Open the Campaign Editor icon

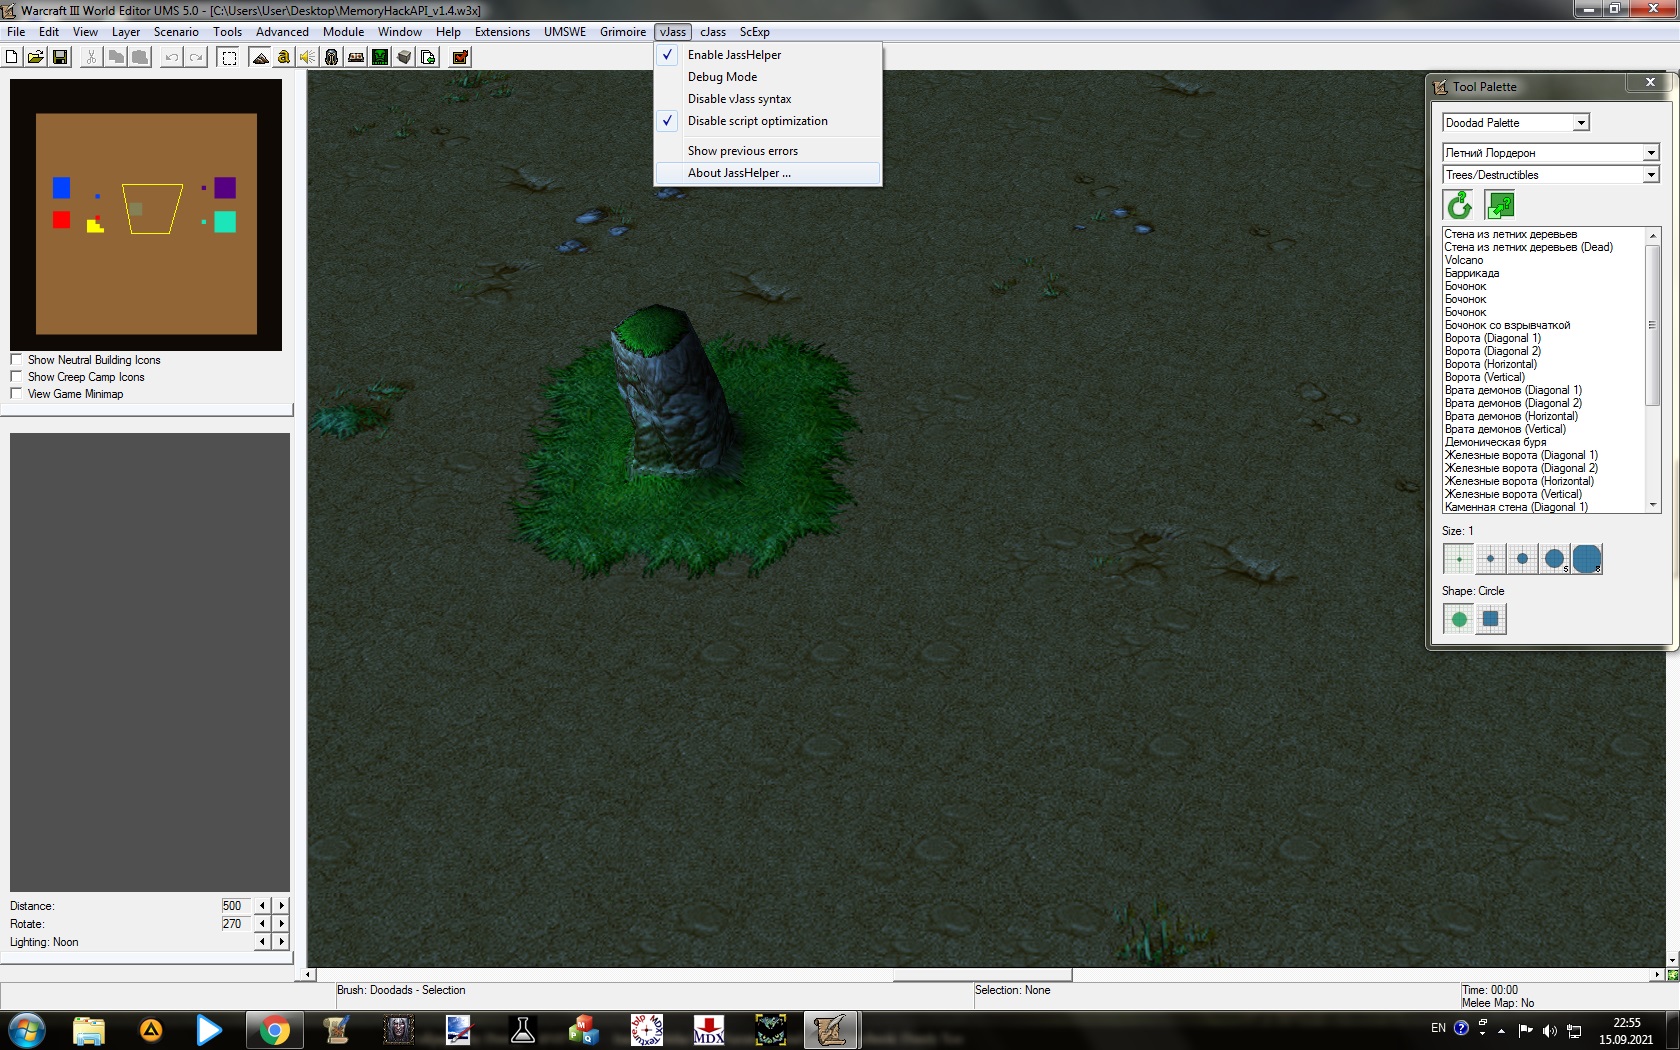tap(356, 57)
